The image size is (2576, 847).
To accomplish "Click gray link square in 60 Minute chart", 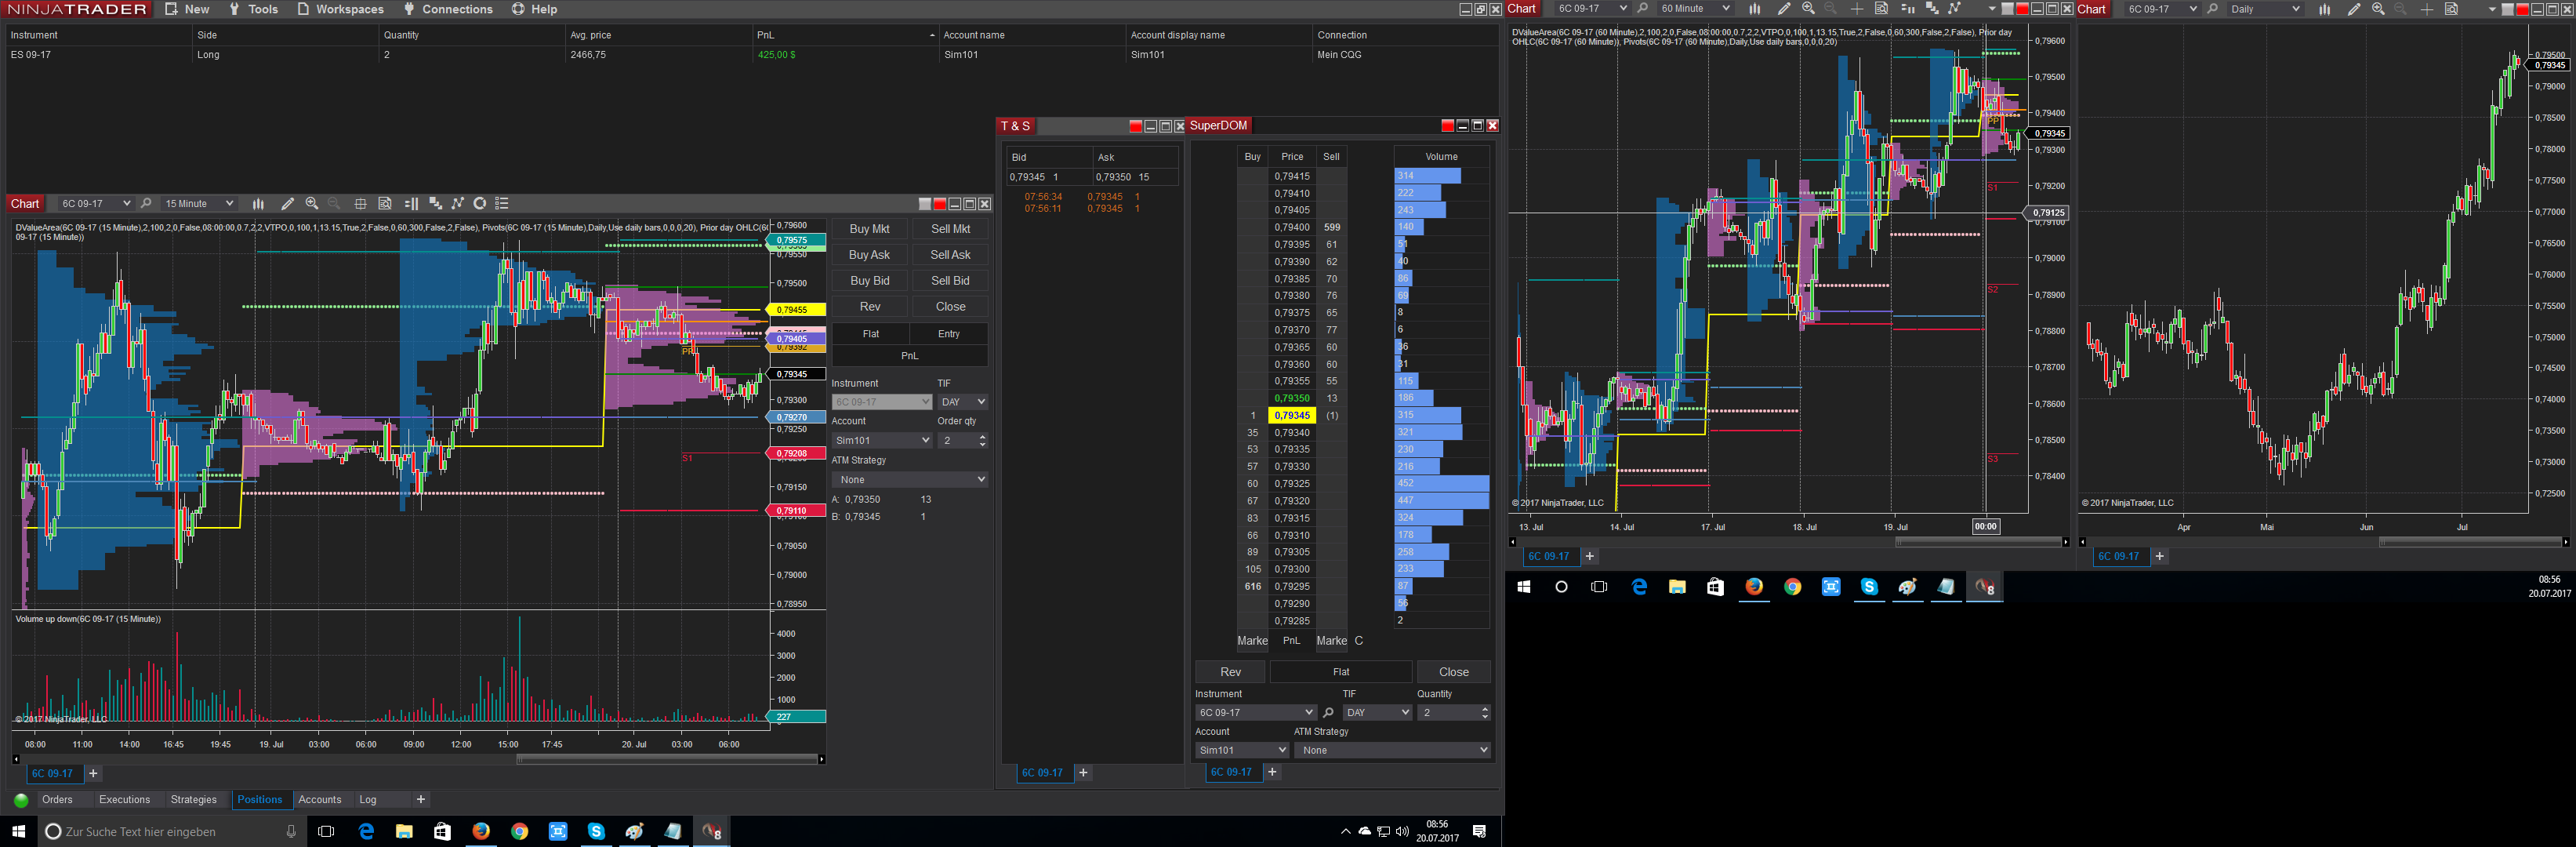I will tap(2007, 9).
